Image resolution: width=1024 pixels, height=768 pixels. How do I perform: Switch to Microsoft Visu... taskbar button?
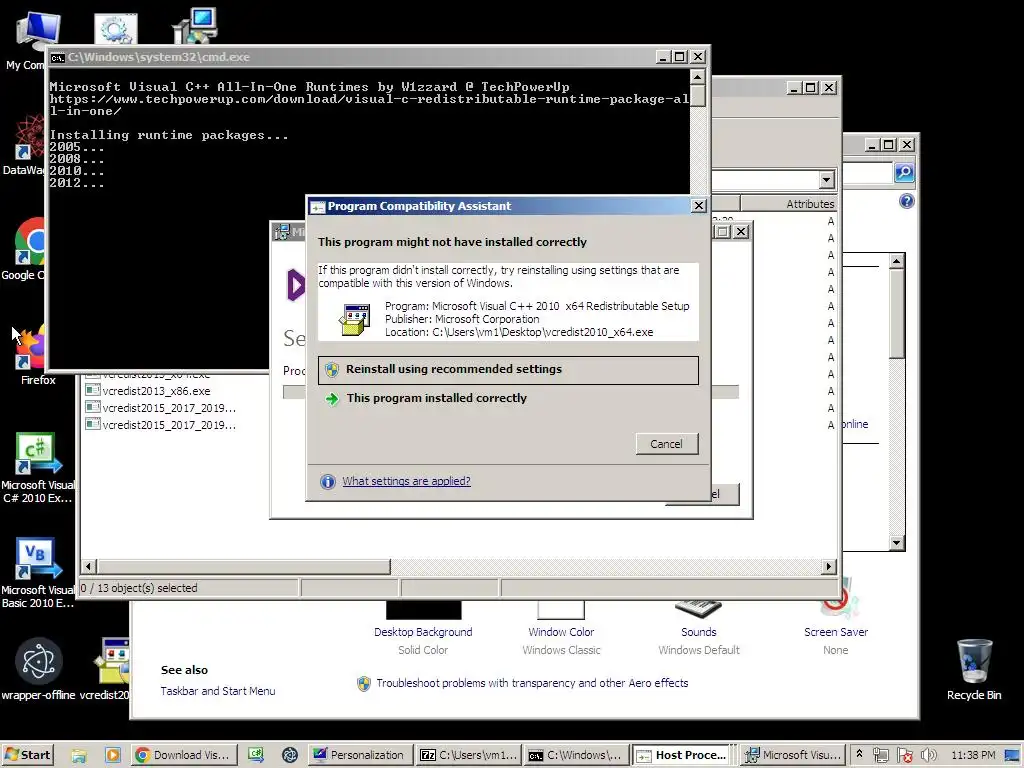(x=793, y=756)
